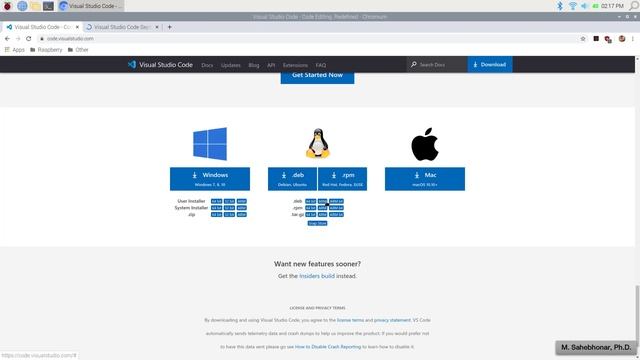Image resolution: width=640 pixels, height=360 pixels.
Task: Click the green CPU monitor tray icon
Action: point(596,6)
